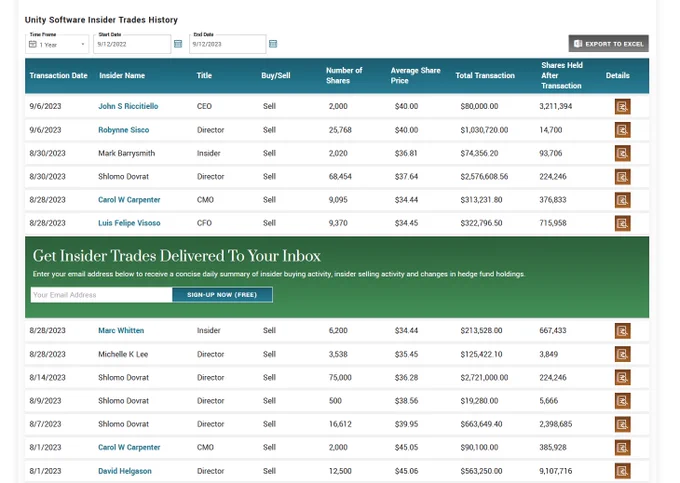Open Robynne Sisco insider profile link

pyautogui.click(x=124, y=130)
